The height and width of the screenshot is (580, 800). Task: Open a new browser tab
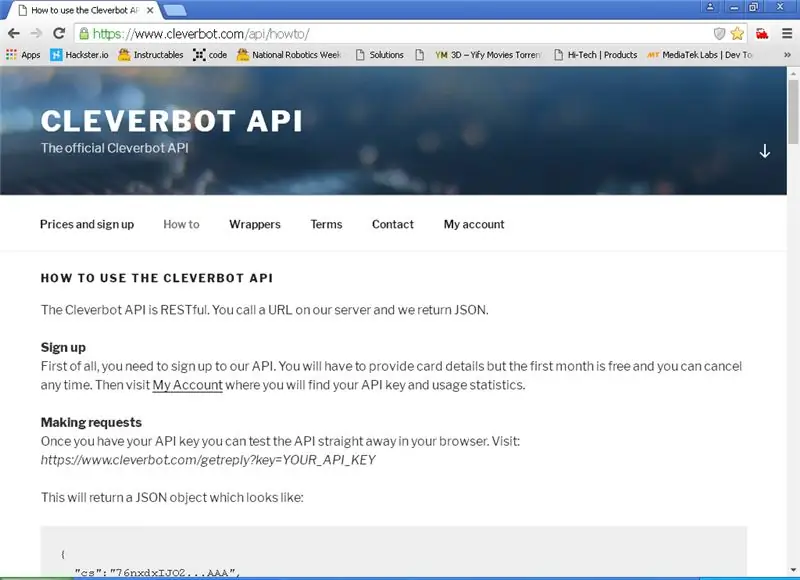pos(175,10)
